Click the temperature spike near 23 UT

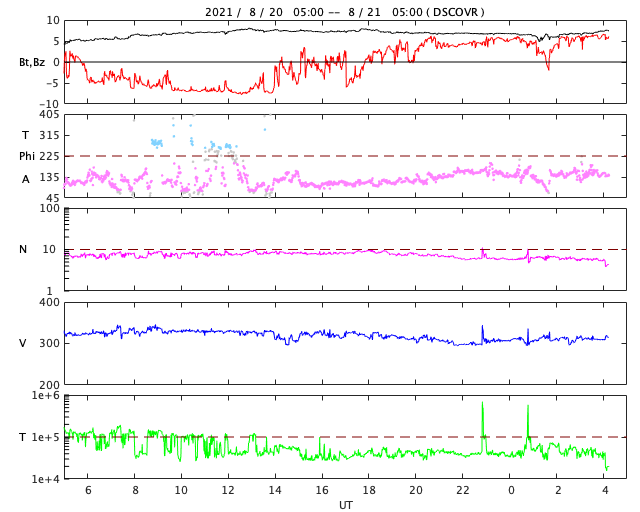coord(482,425)
